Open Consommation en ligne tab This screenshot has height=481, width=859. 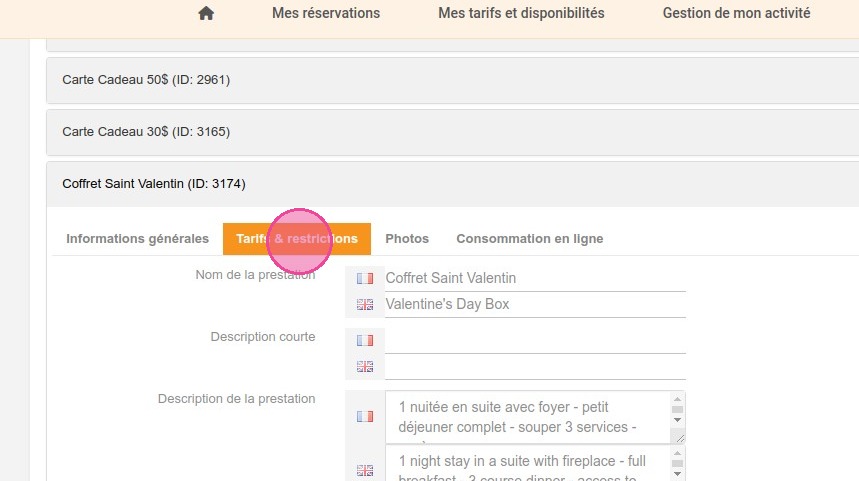[530, 239]
